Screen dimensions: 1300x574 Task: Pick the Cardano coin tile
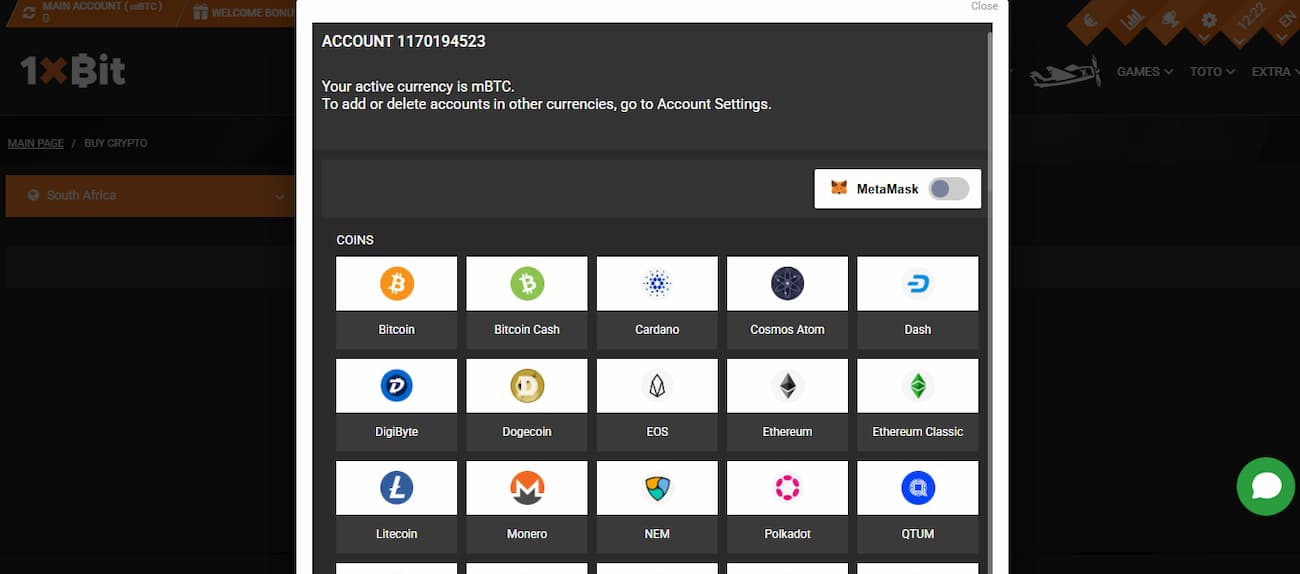pyautogui.click(x=657, y=302)
